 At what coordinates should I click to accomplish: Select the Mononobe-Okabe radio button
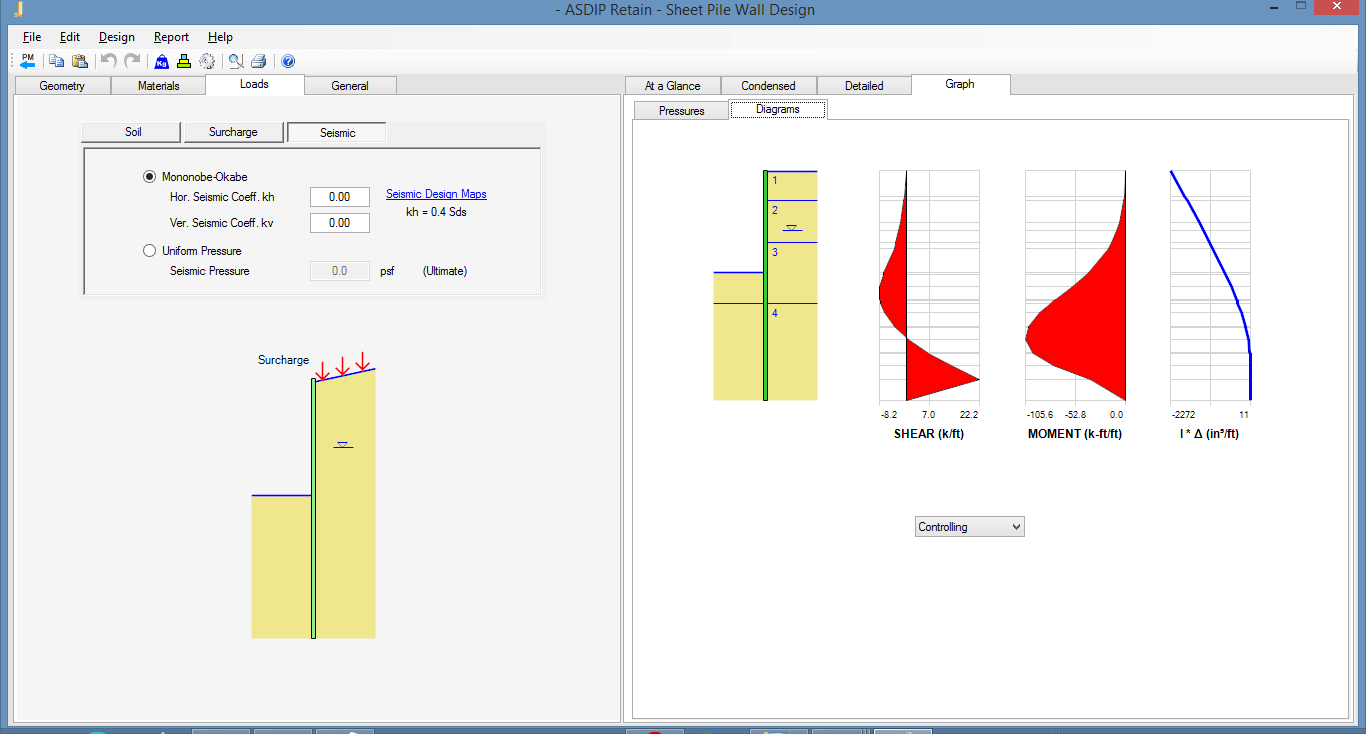pyautogui.click(x=150, y=177)
